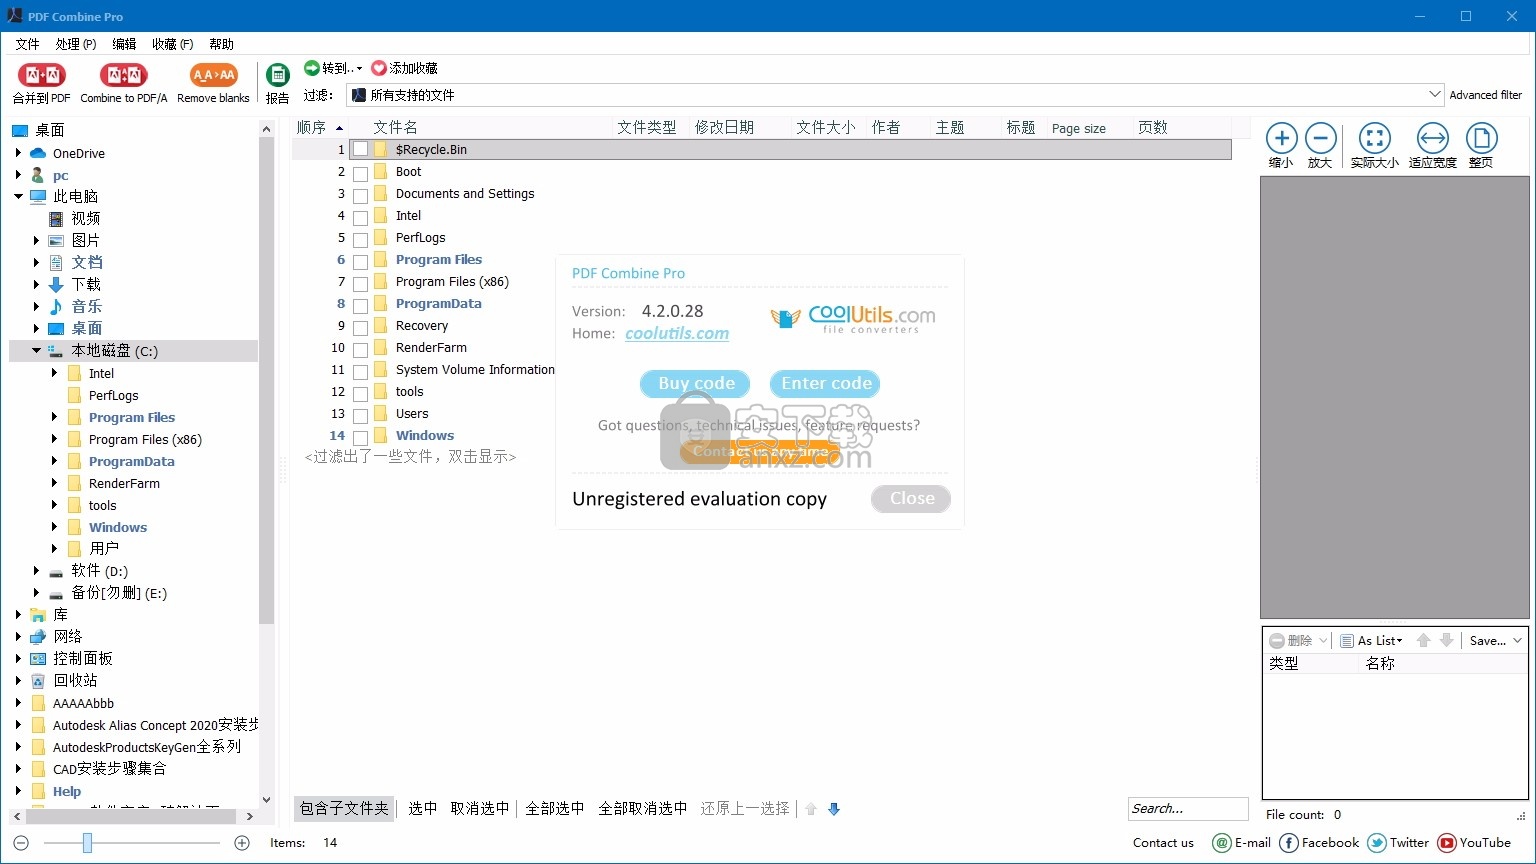
Task: Check the Boot folder checkbox
Action: (360, 174)
